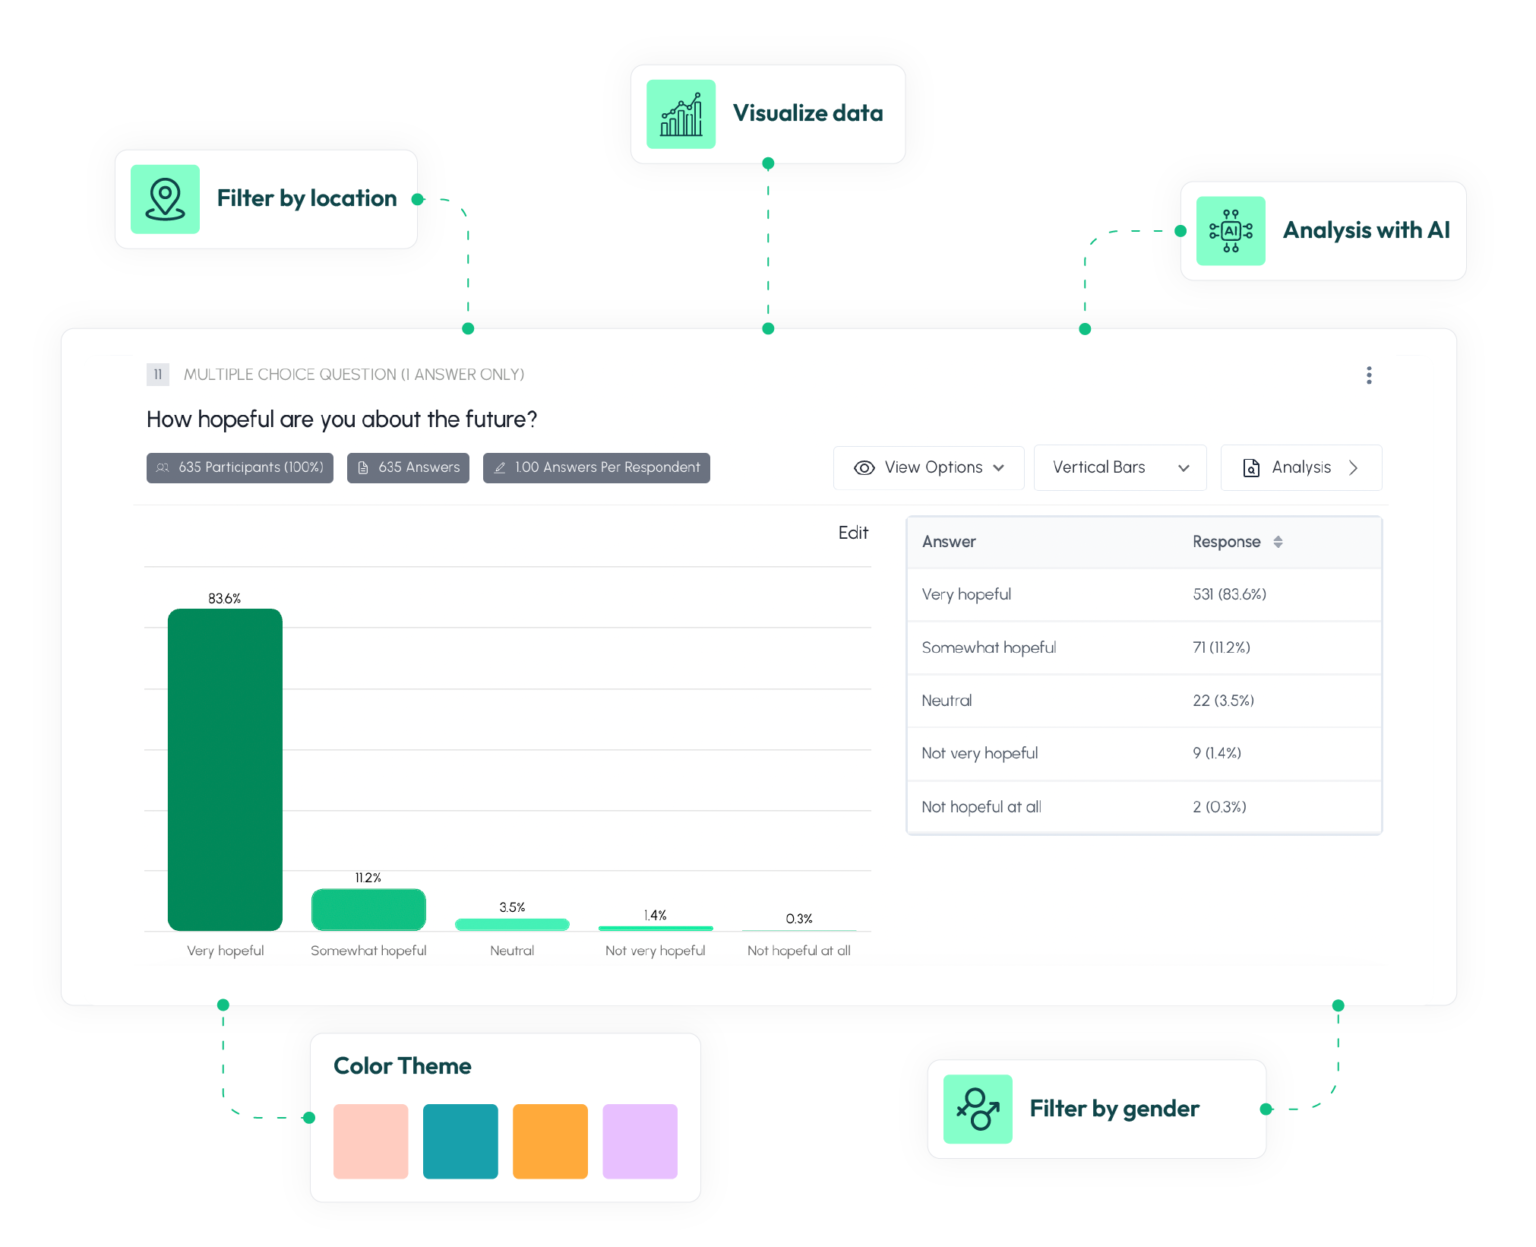Open the Analysis panel button

[x=1301, y=468]
